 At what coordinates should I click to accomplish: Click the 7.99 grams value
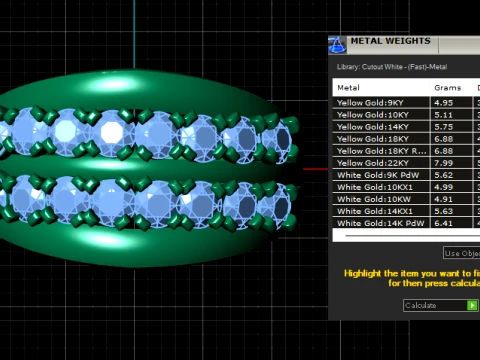pos(444,163)
